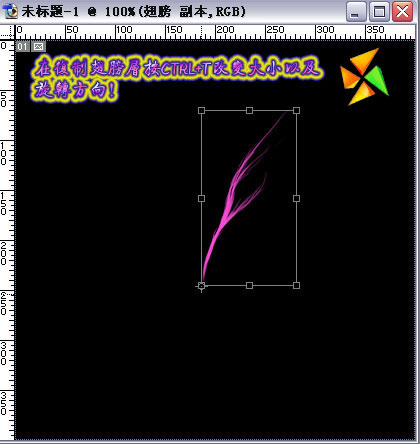Click the colorful pinwheel logo

coord(365,77)
